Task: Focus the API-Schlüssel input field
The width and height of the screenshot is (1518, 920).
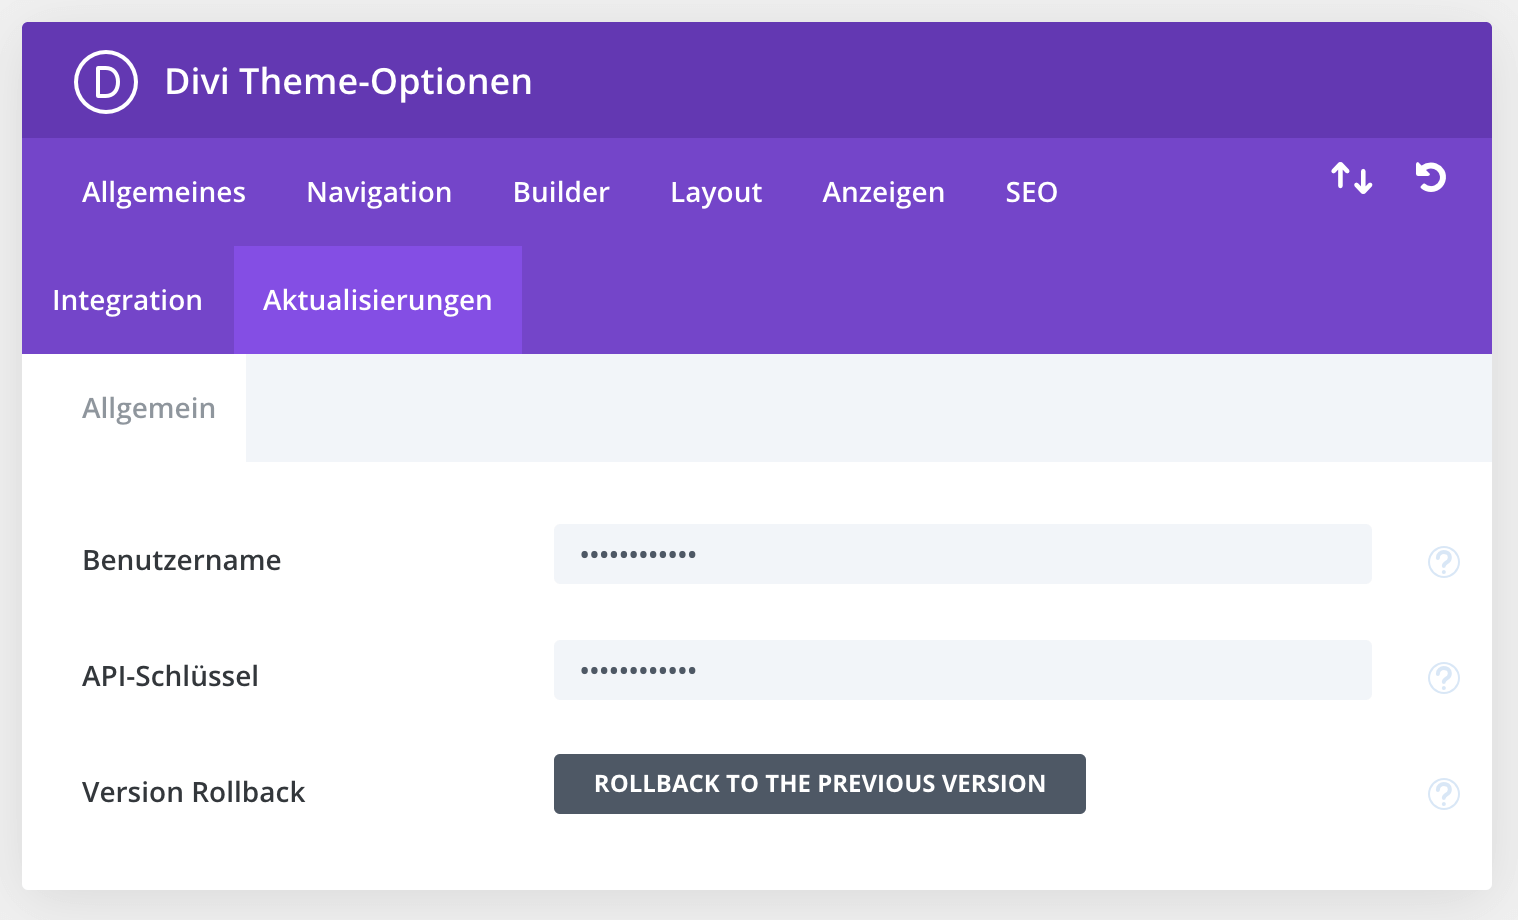Action: coord(963,670)
